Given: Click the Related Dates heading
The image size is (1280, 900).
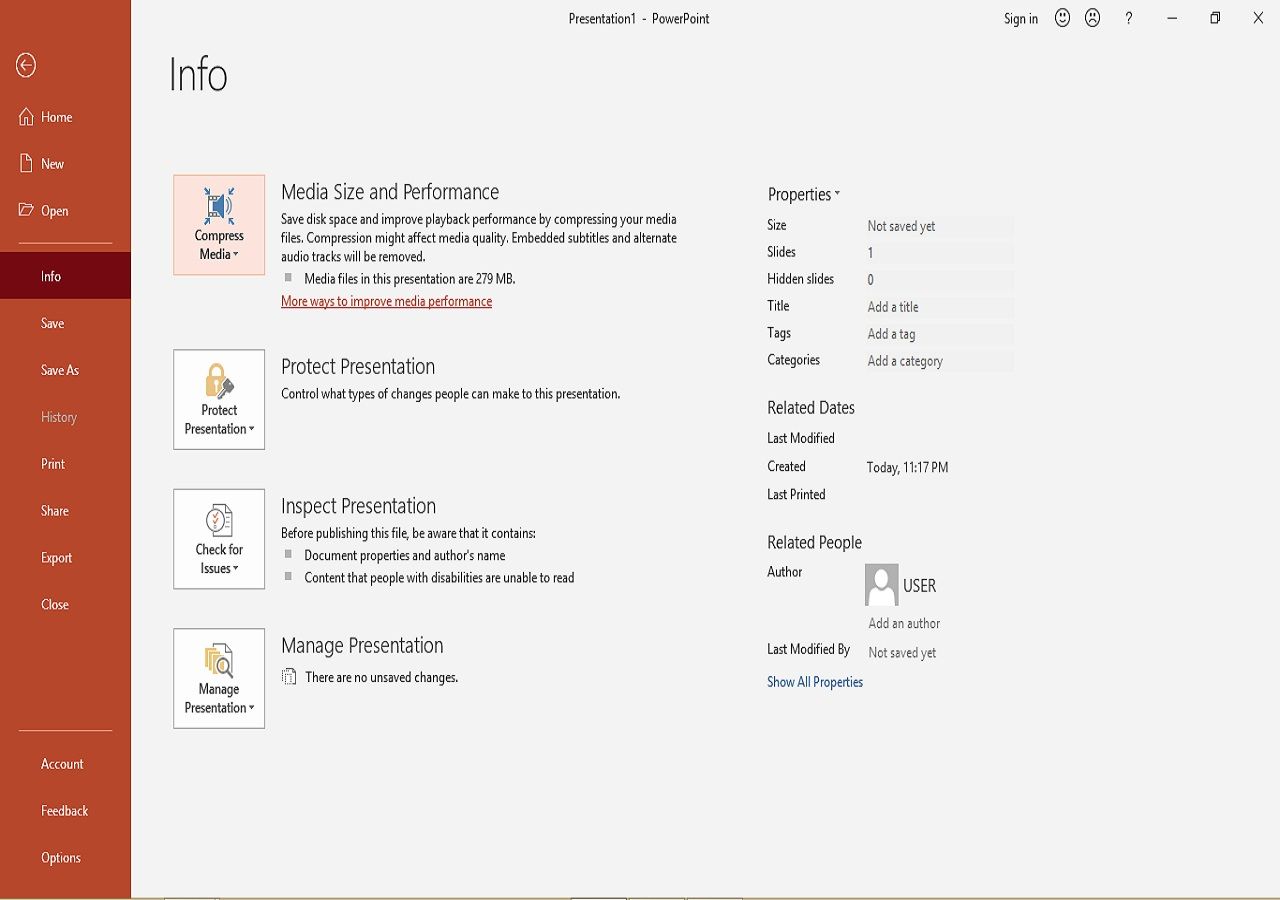Looking at the screenshot, I should (x=811, y=407).
